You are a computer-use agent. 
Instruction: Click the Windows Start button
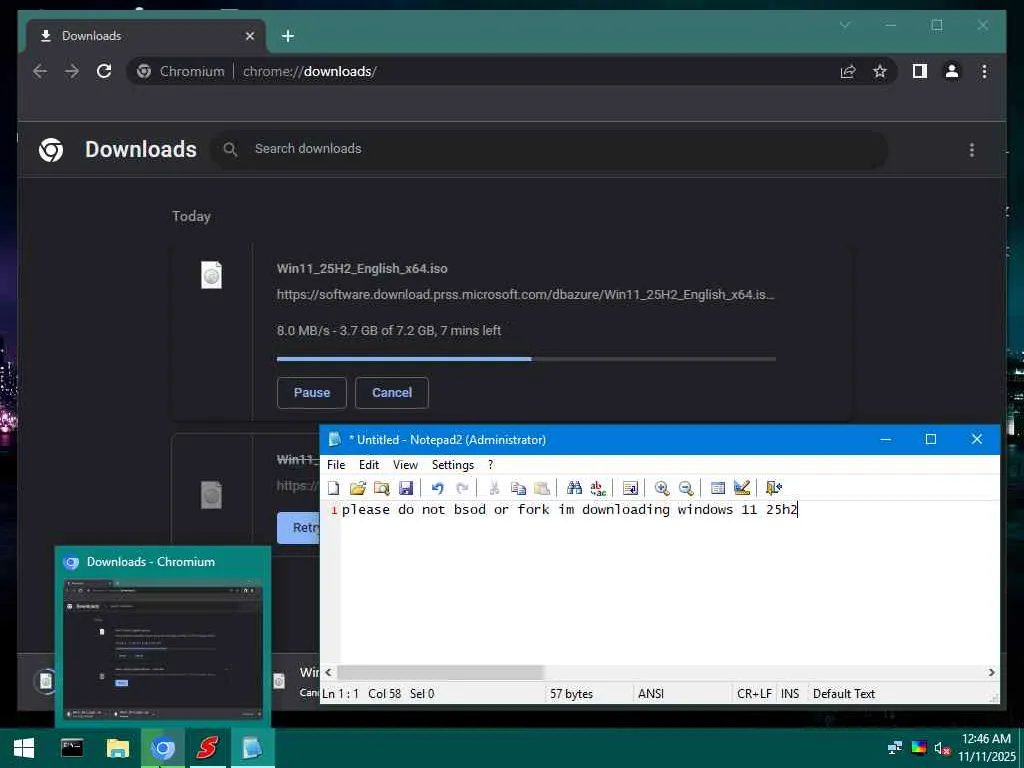(24, 748)
